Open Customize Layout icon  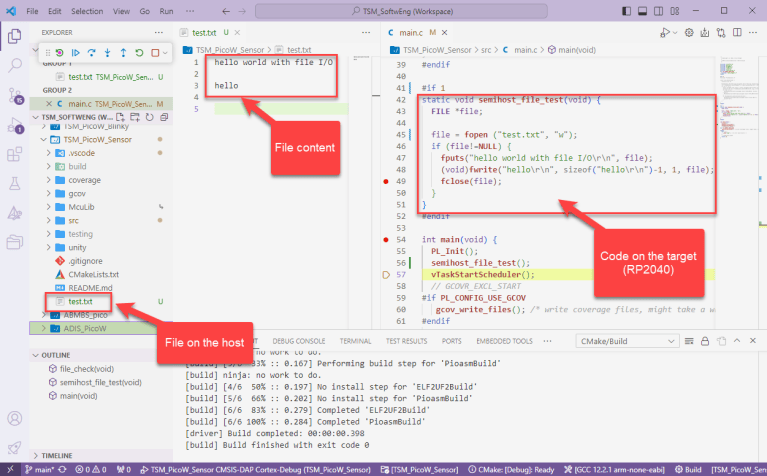[x=675, y=11]
